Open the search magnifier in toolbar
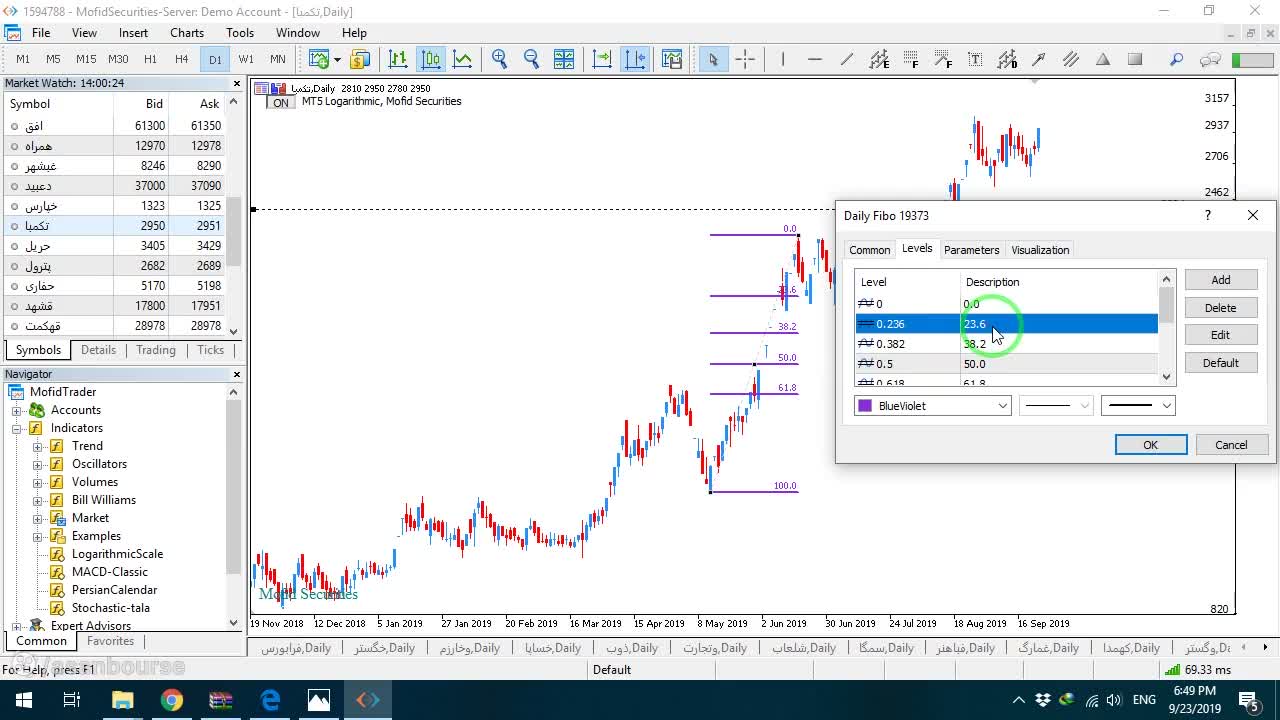The width and height of the screenshot is (1280, 720). (1177, 59)
